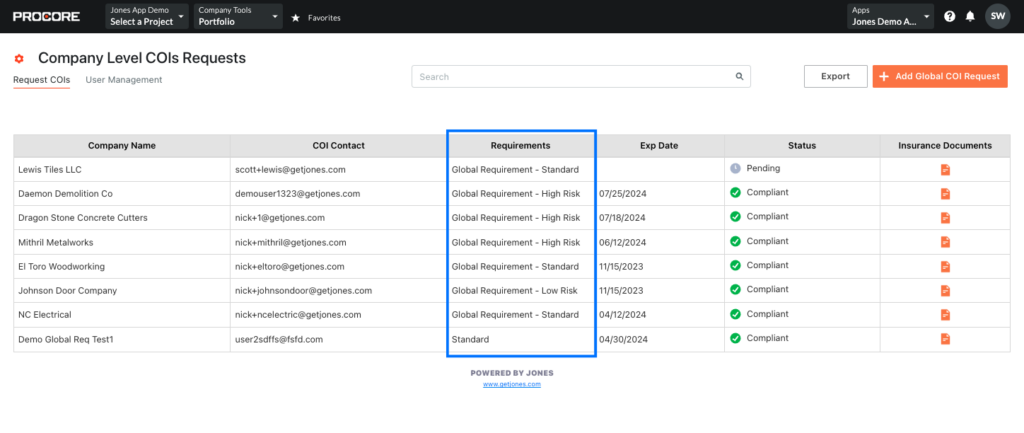
Task: Click the Favorites menu label
Action: (325, 18)
